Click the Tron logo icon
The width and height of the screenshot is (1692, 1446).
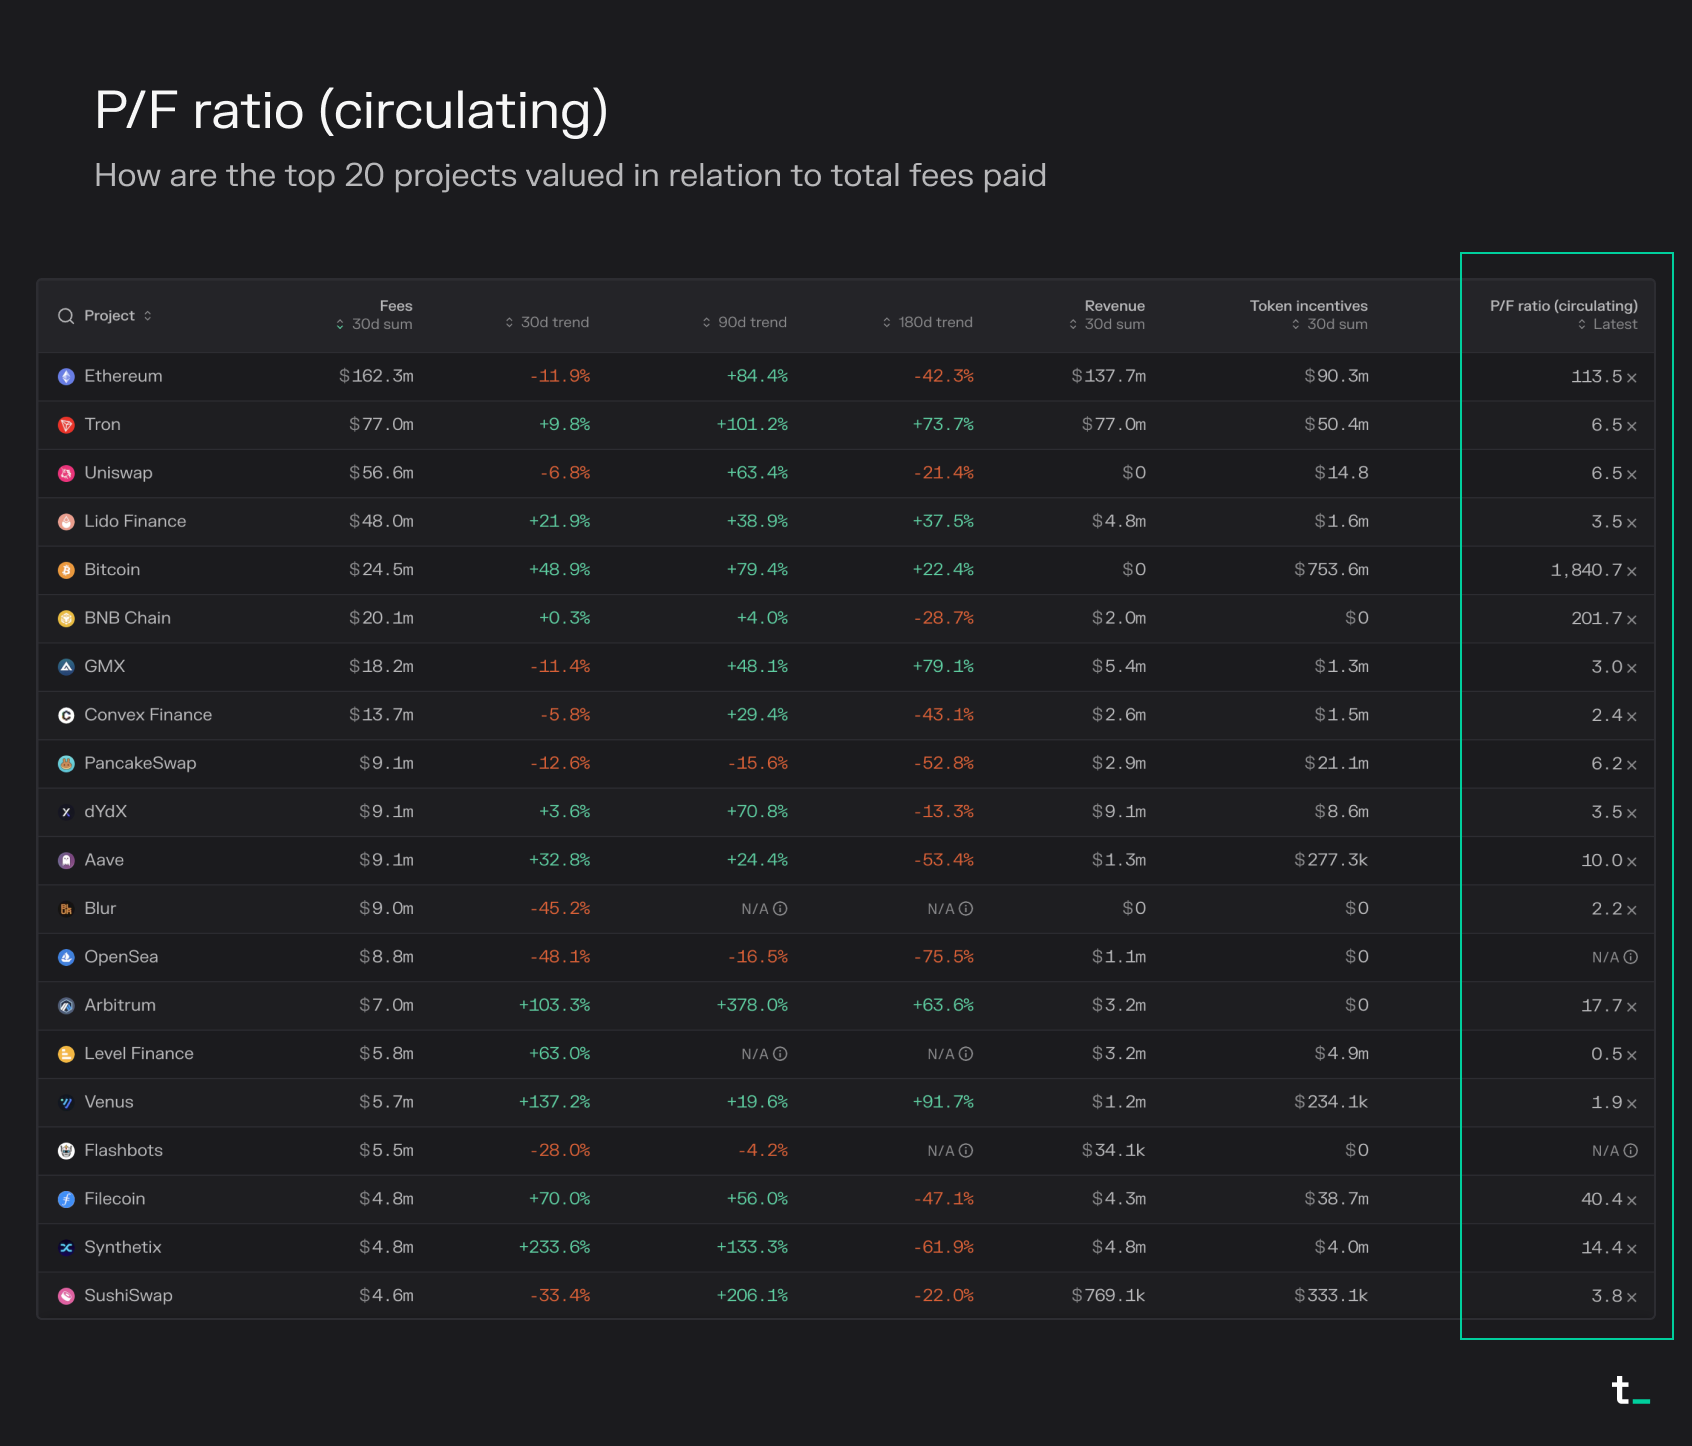point(66,425)
